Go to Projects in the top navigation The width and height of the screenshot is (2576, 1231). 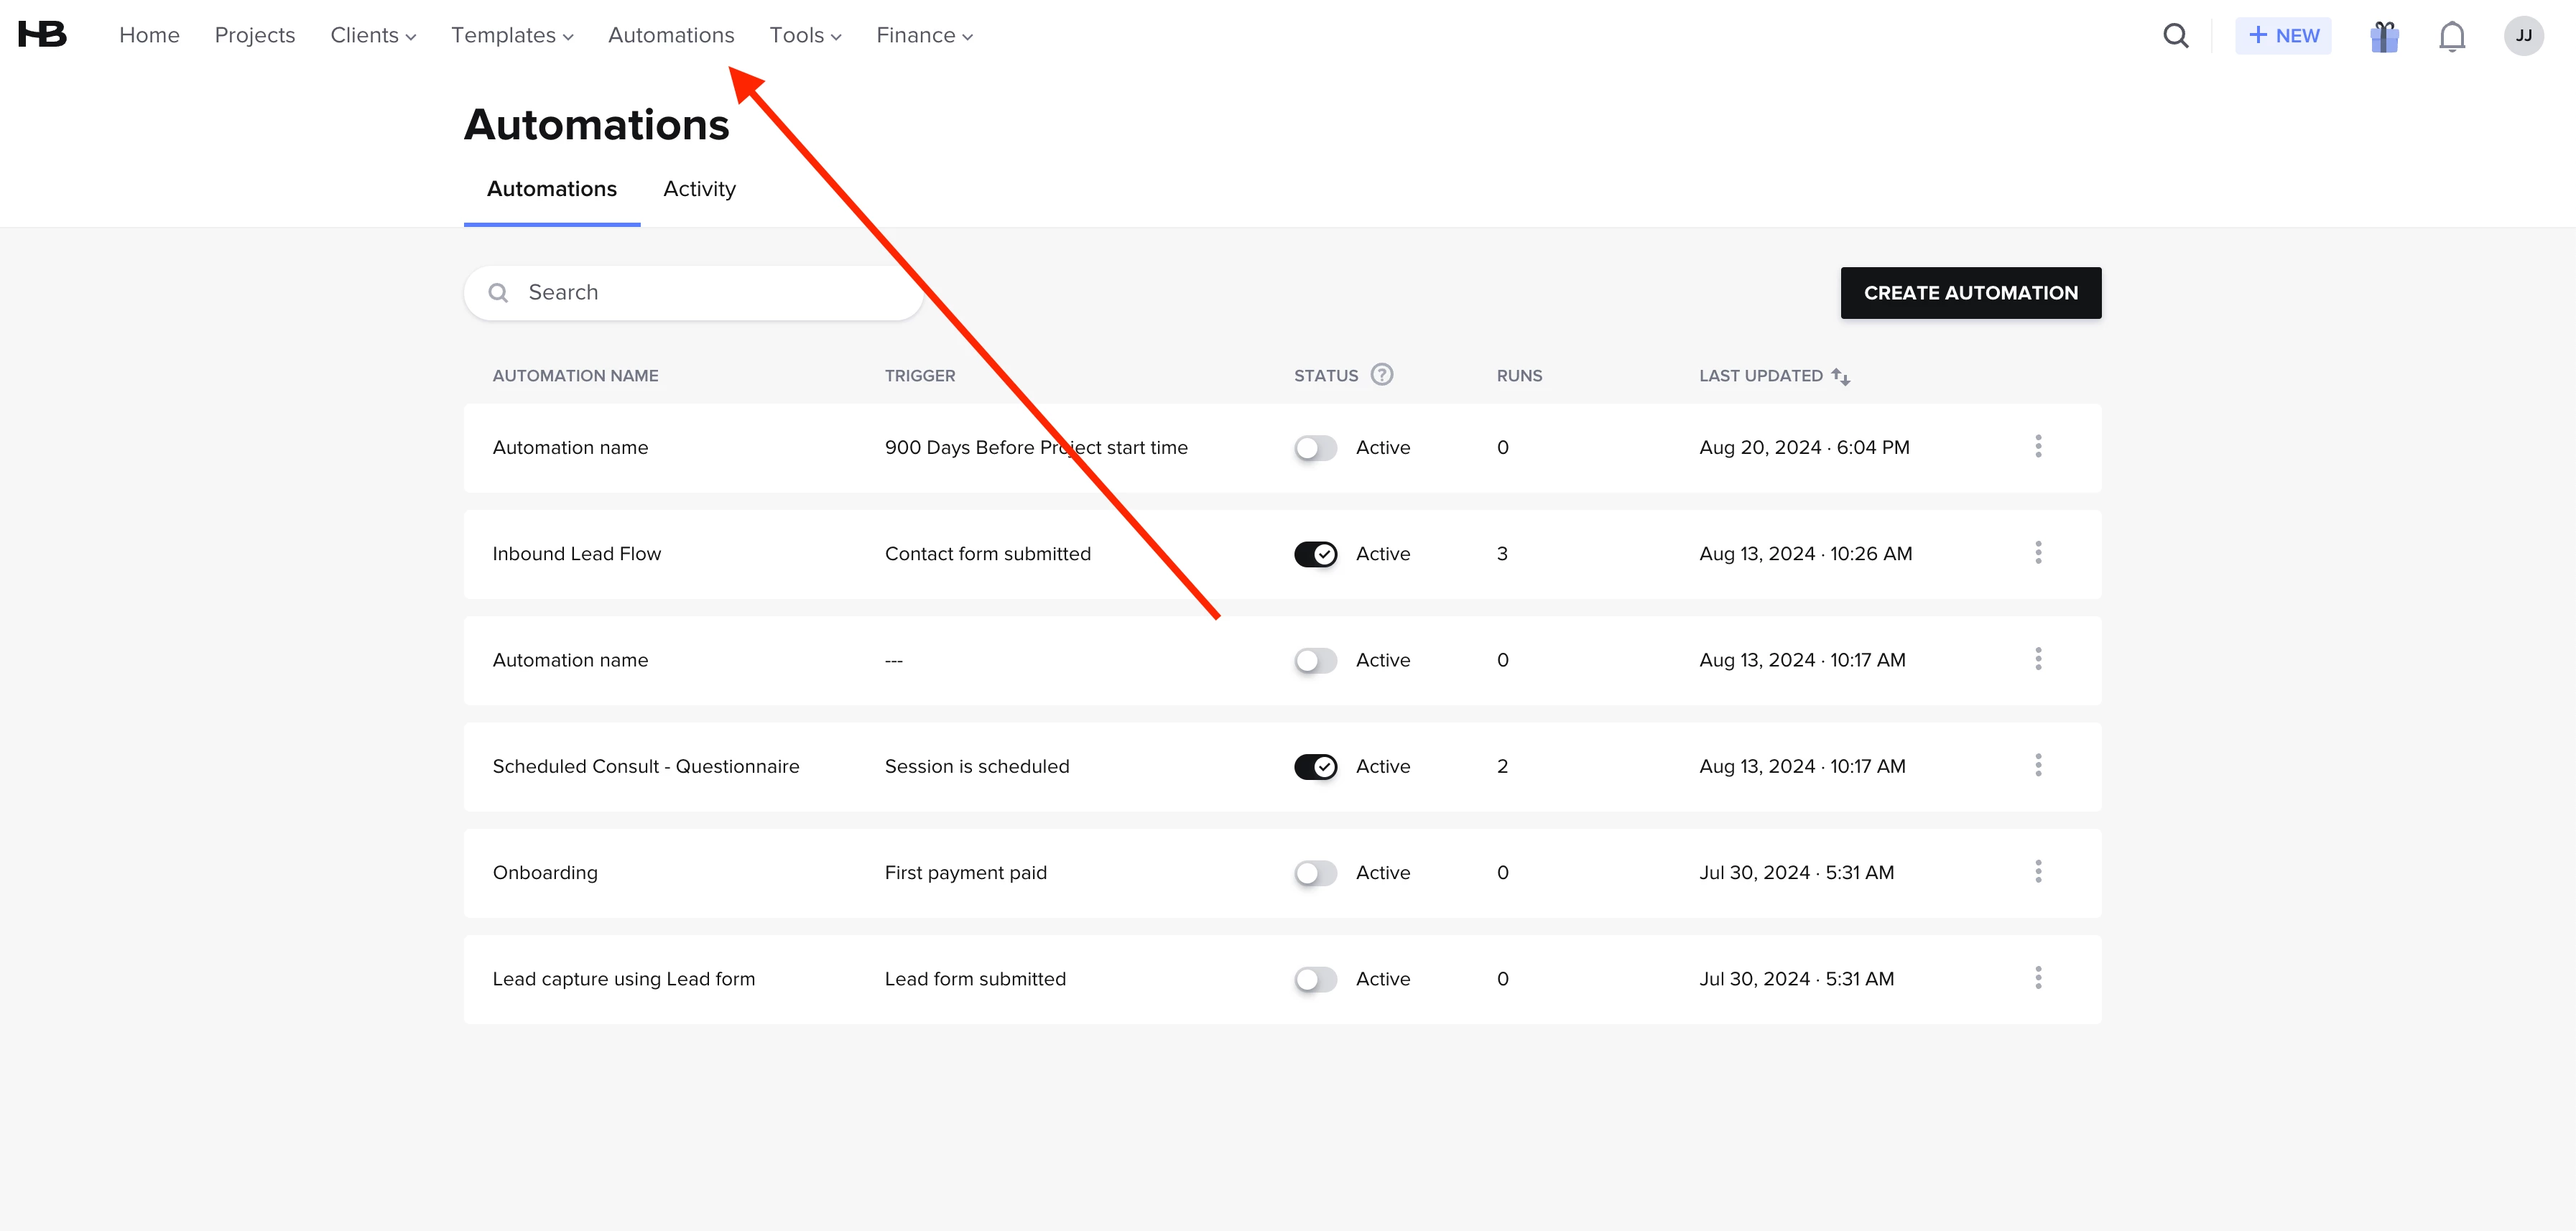click(x=255, y=36)
